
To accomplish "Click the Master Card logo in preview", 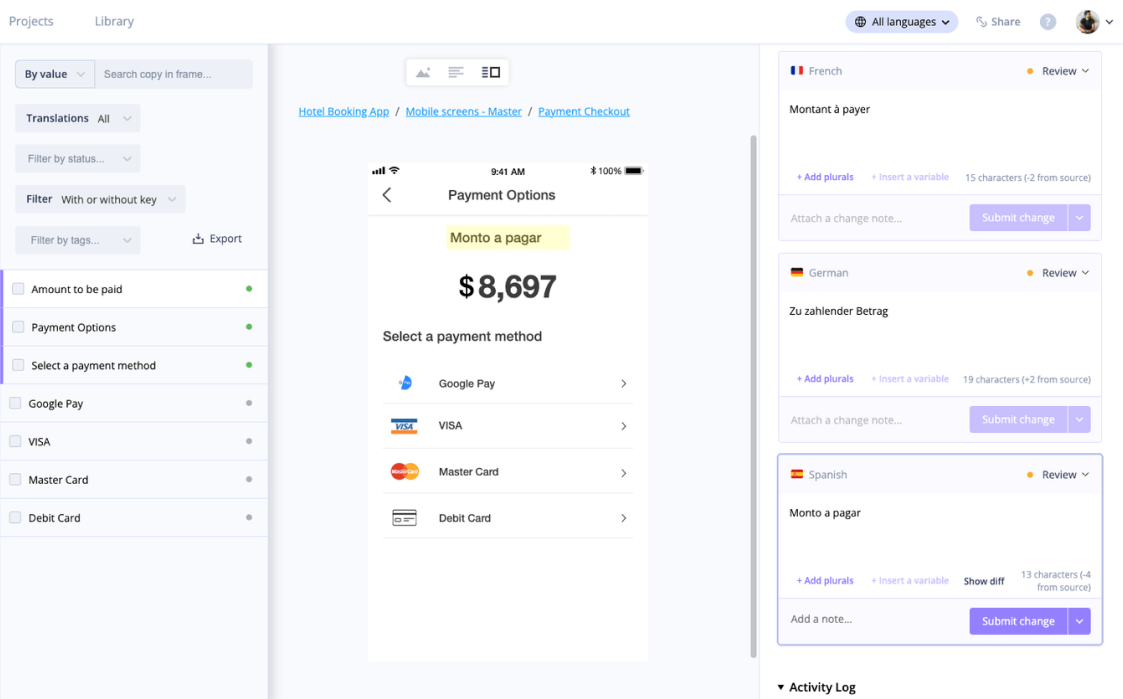I will coord(405,471).
